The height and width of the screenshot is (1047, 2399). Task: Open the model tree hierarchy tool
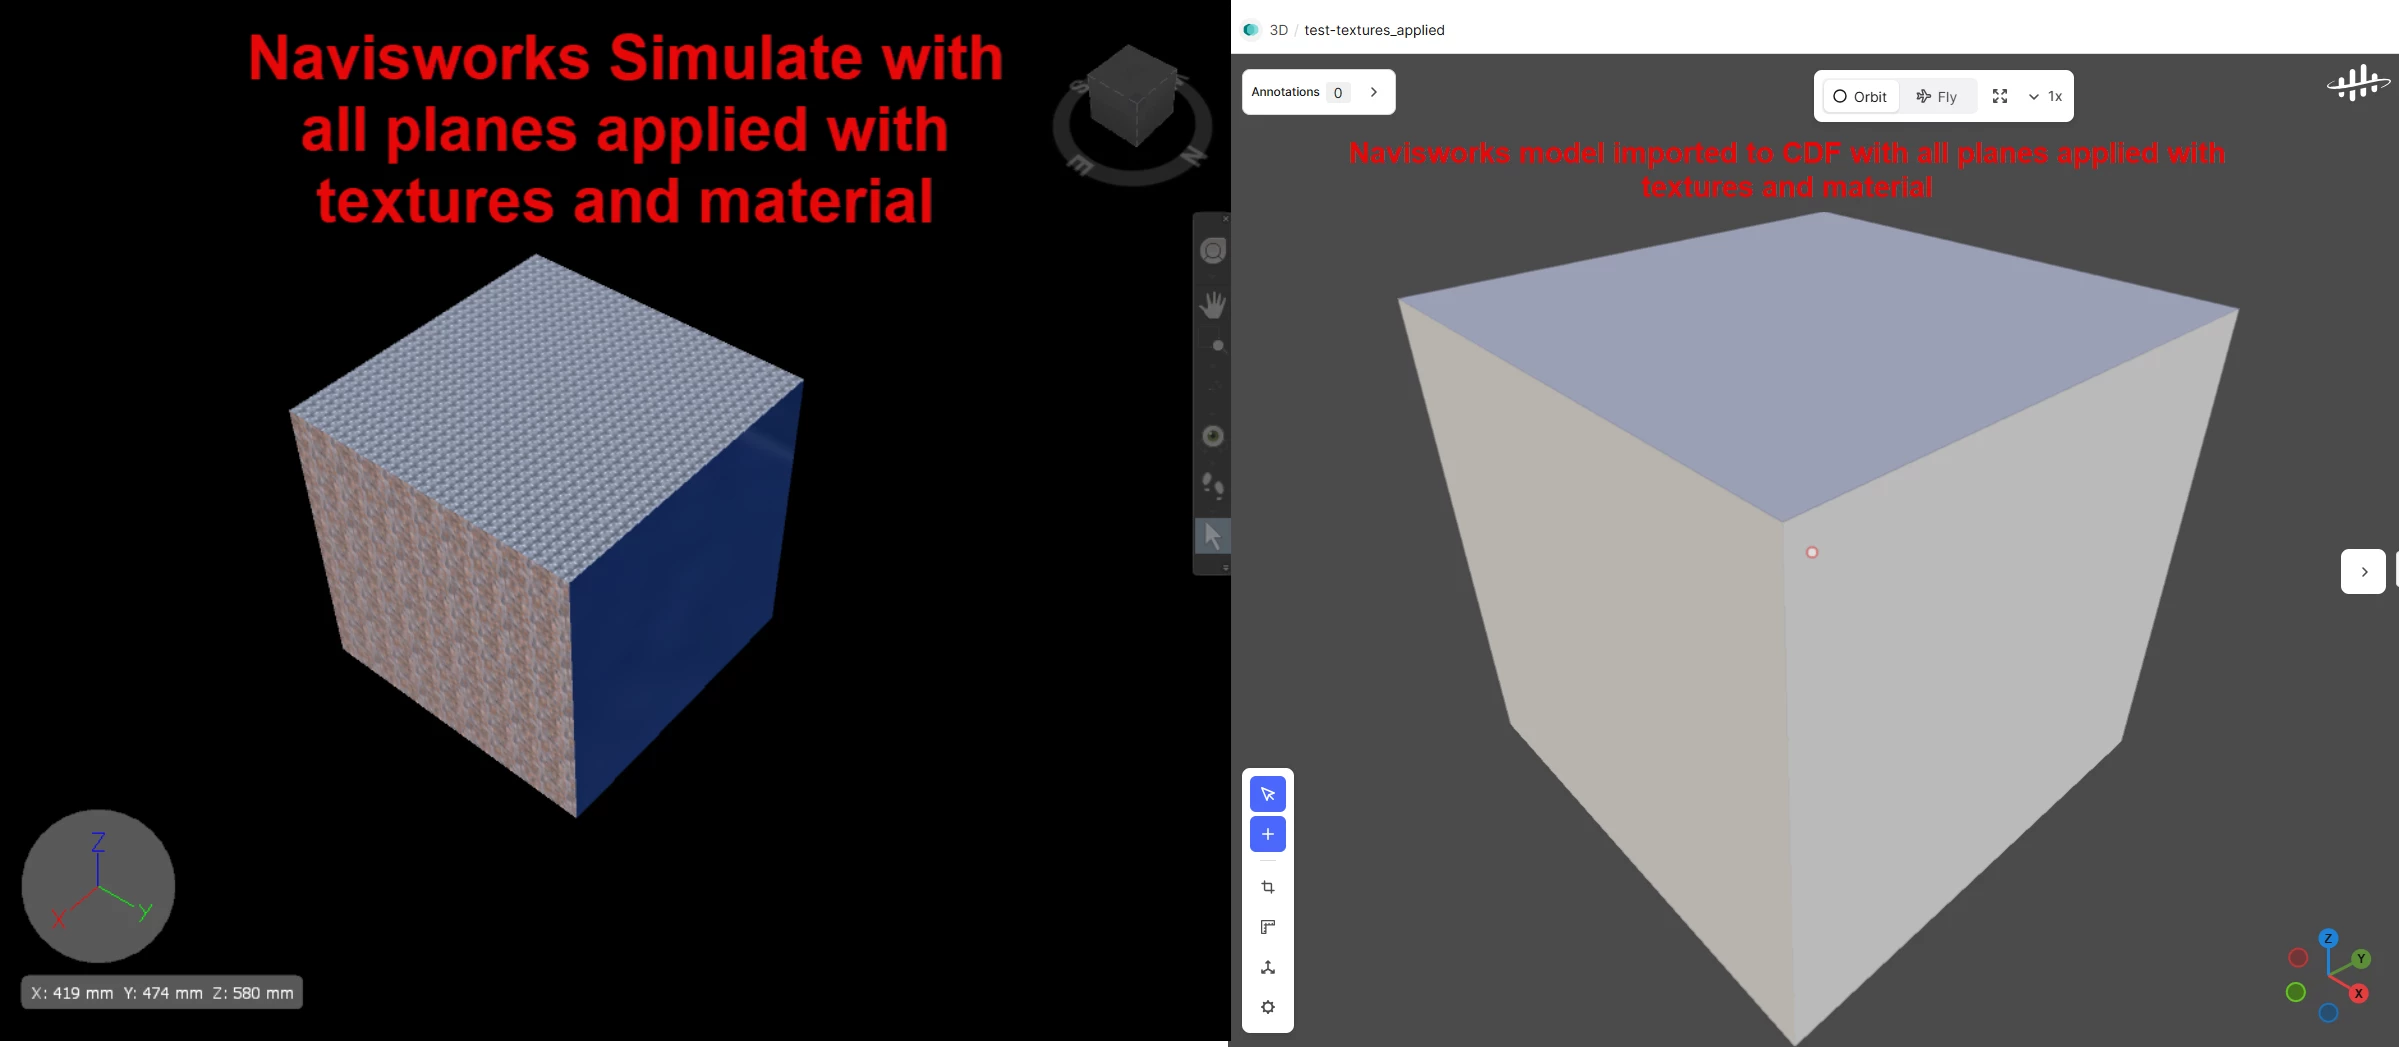point(1268,967)
